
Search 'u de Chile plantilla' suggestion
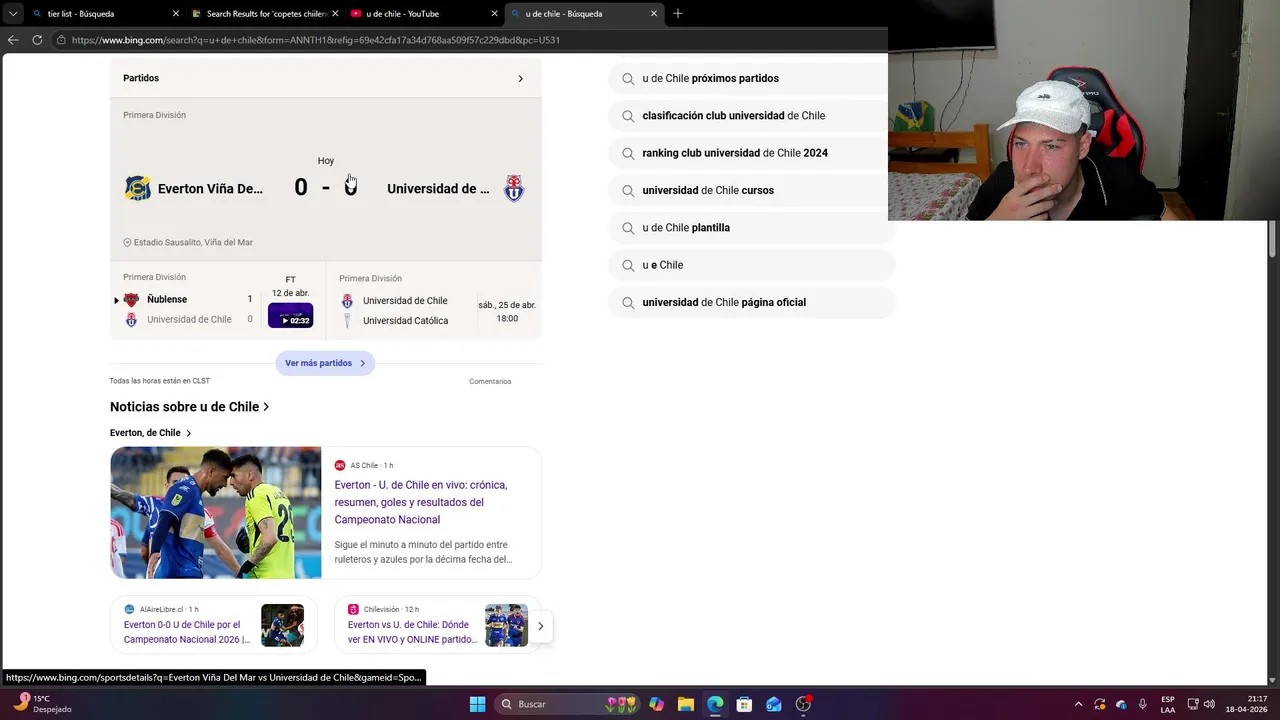pos(750,228)
